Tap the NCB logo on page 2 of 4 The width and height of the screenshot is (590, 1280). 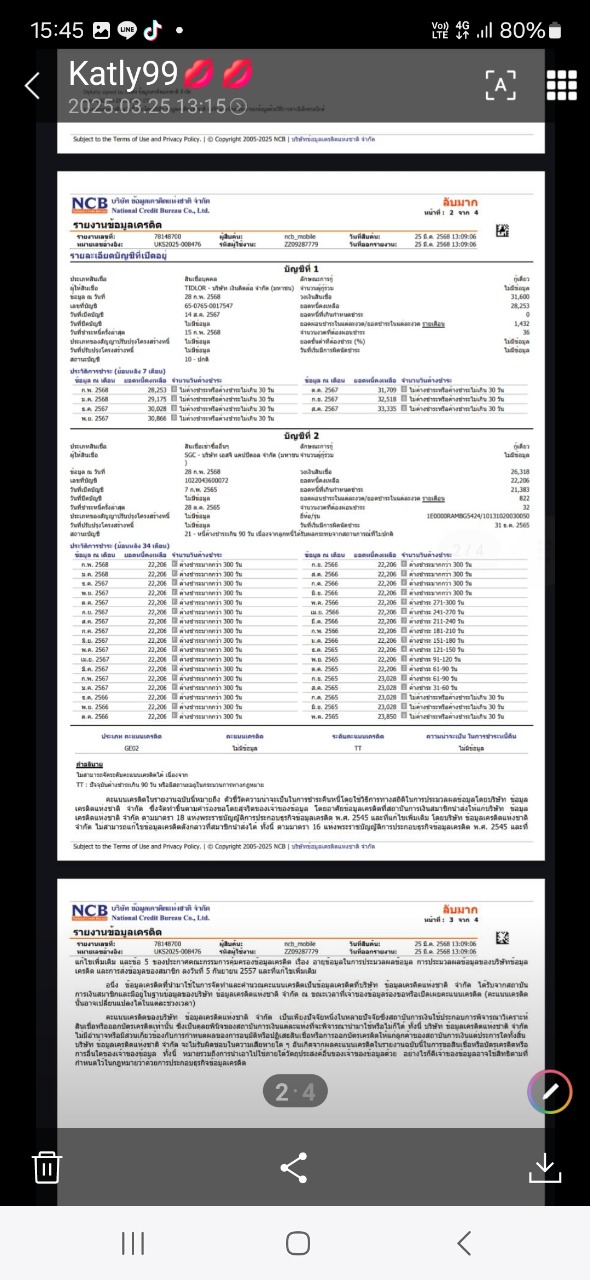(x=90, y=205)
